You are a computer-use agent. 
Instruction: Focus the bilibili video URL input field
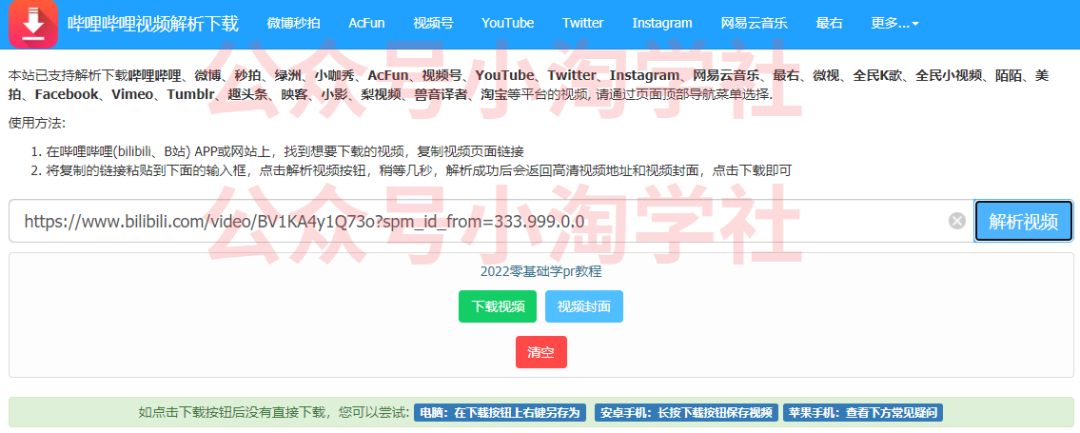(x=490, y=221)
